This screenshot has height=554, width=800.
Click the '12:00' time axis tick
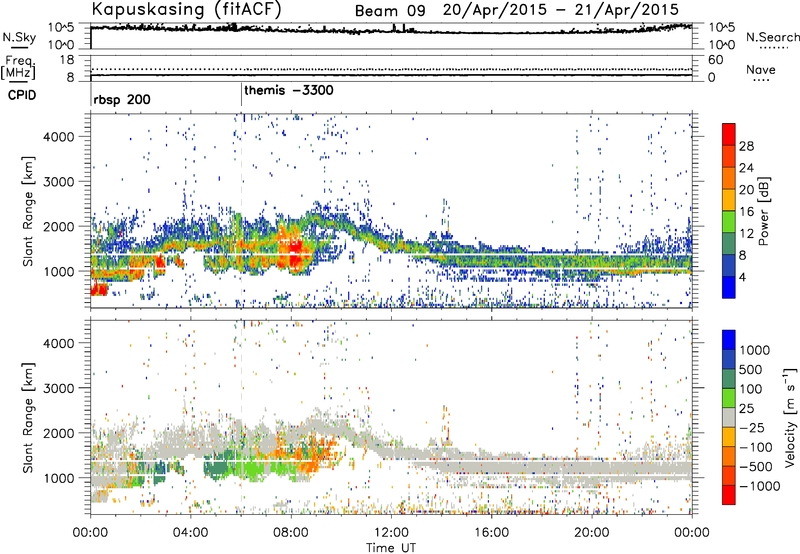point(391,533)
